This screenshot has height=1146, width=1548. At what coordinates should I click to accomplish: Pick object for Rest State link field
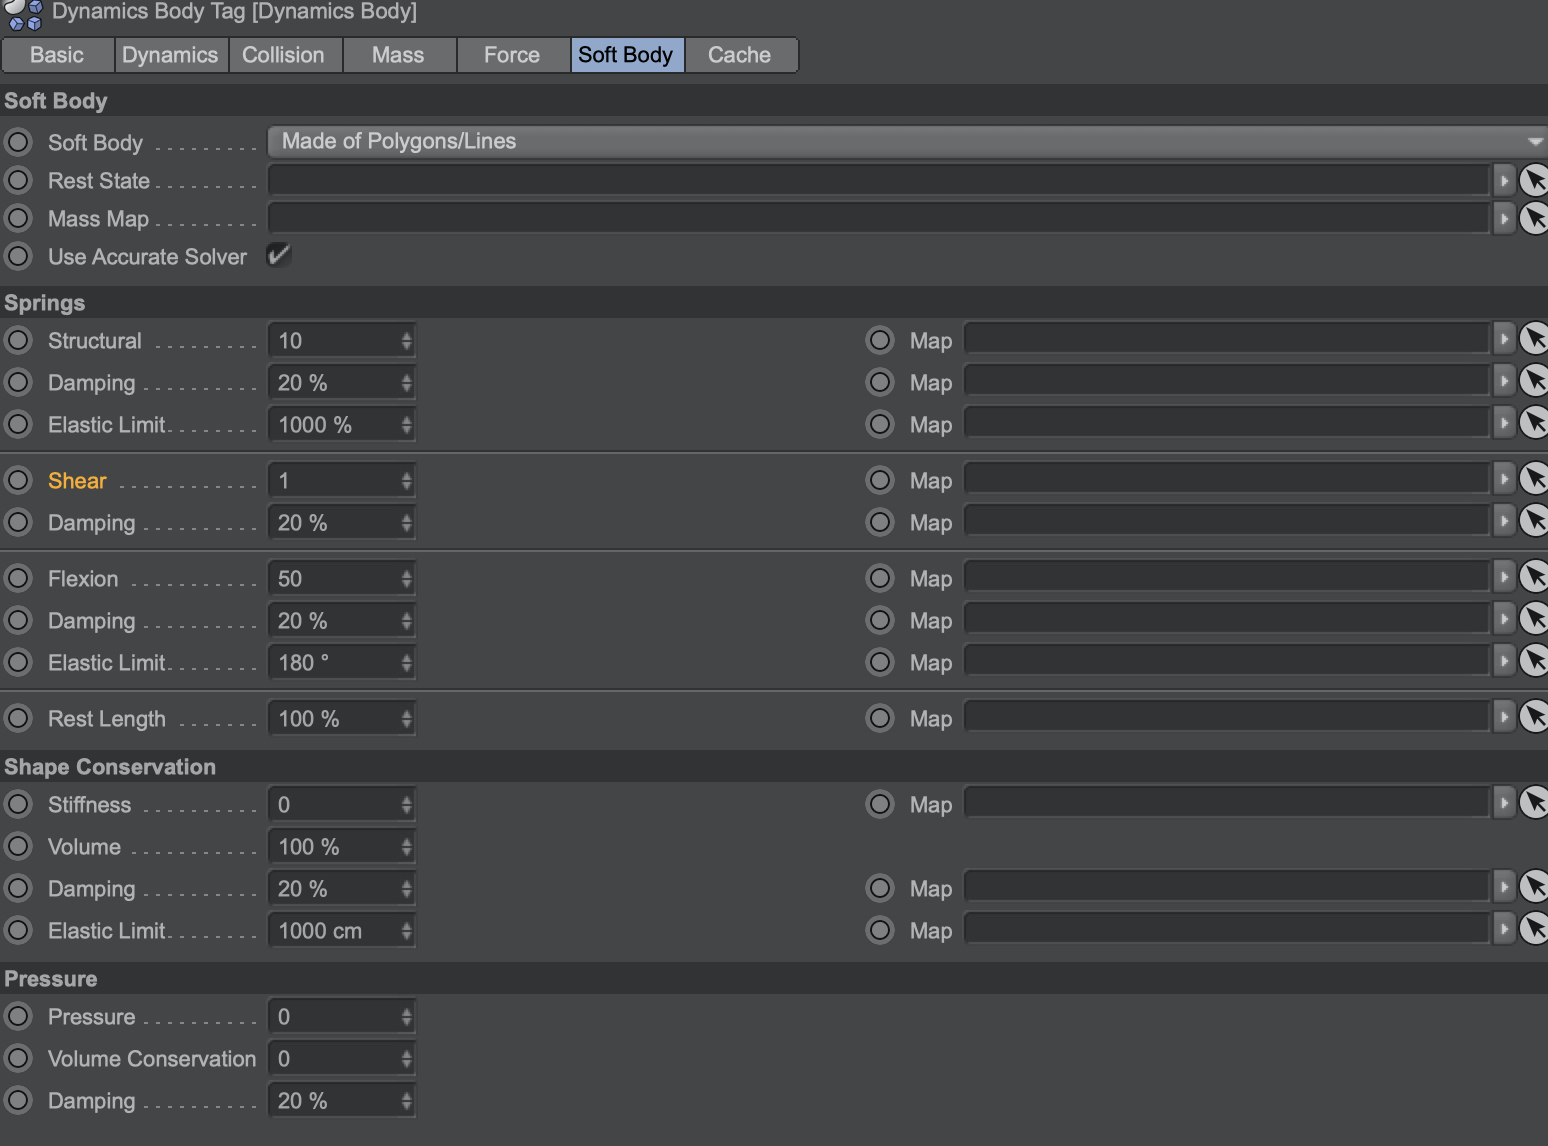click(x=1534, y=180)
